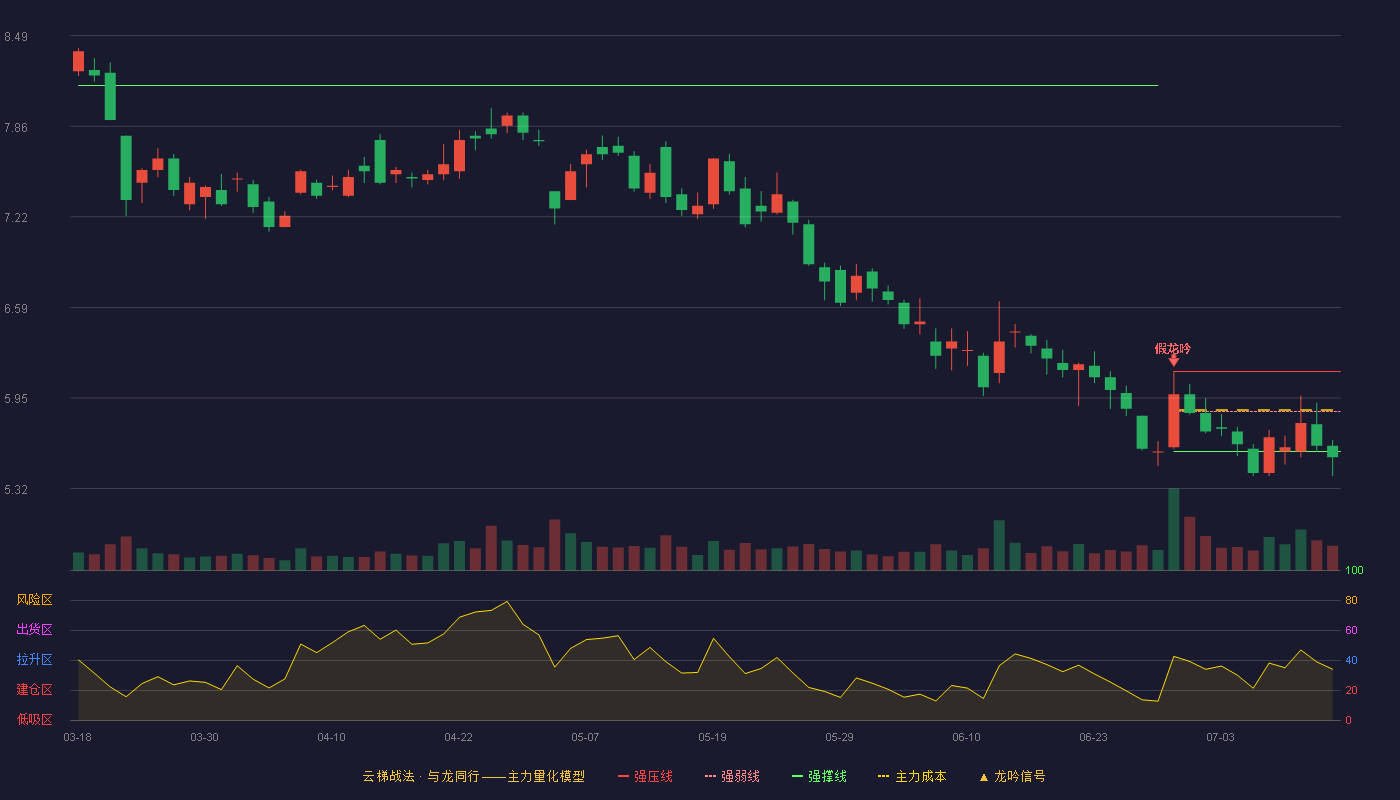This screenshot has width=1400, height=800.
Task: Toggle the 强撑线 legend entry
Action: 819,776
